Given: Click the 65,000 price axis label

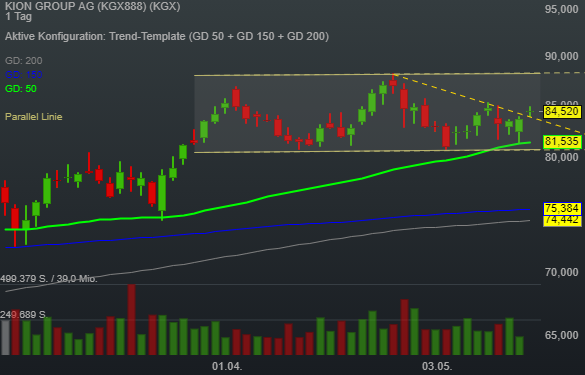Looking at the screenshot, I should click(x=561, y=335).
